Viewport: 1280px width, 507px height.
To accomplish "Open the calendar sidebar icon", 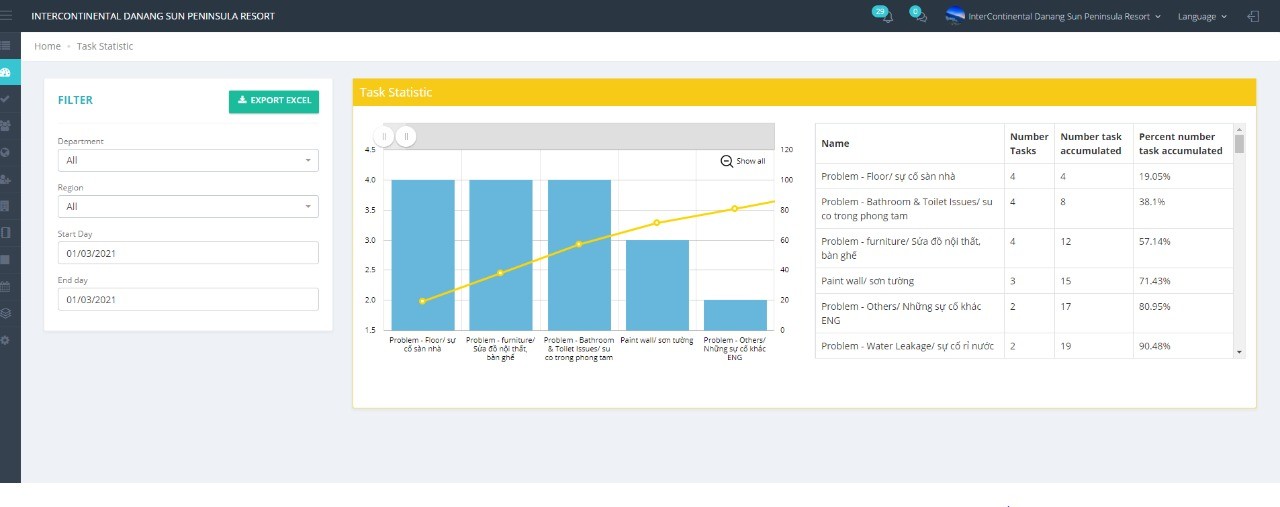I will 6,286.
